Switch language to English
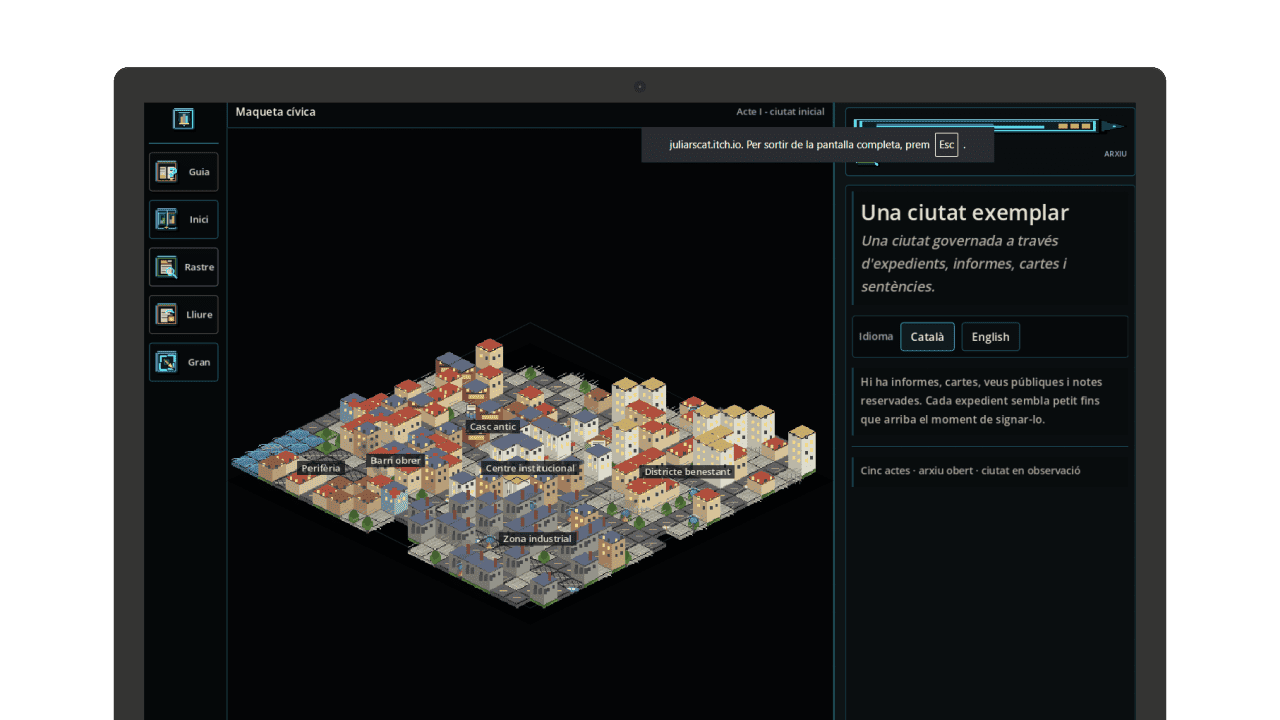This screenshot has height=720, width=1280. [990, 337]
